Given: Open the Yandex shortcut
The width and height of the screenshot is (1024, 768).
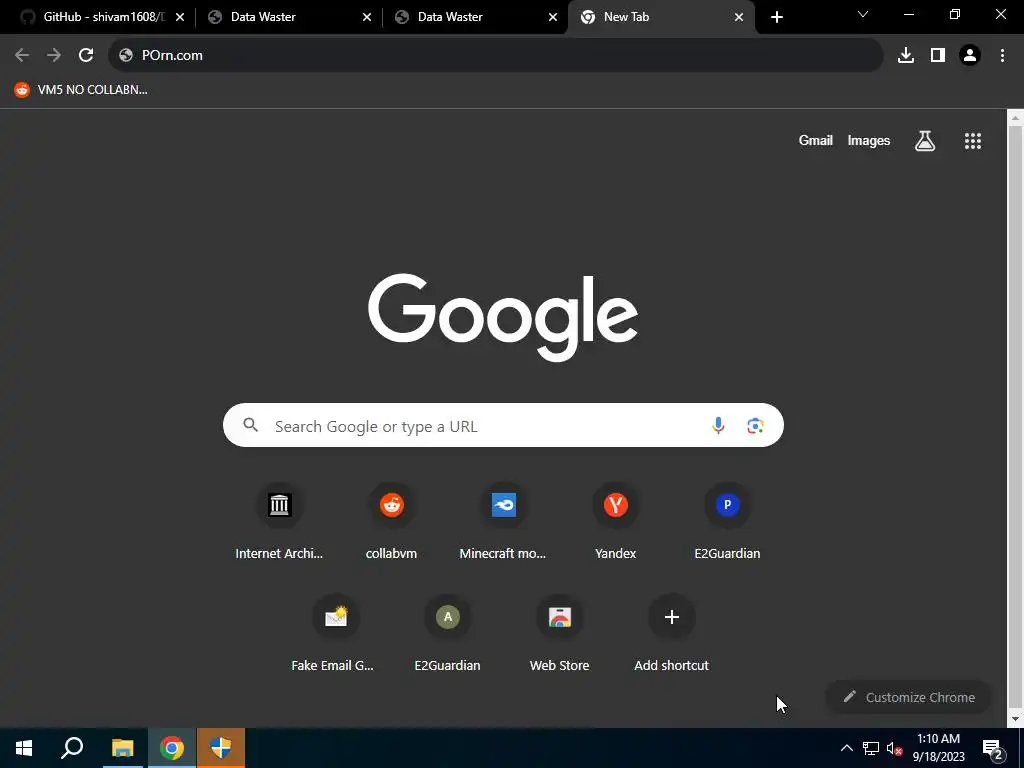Looking at the screenshot, I should pos(615,522).
